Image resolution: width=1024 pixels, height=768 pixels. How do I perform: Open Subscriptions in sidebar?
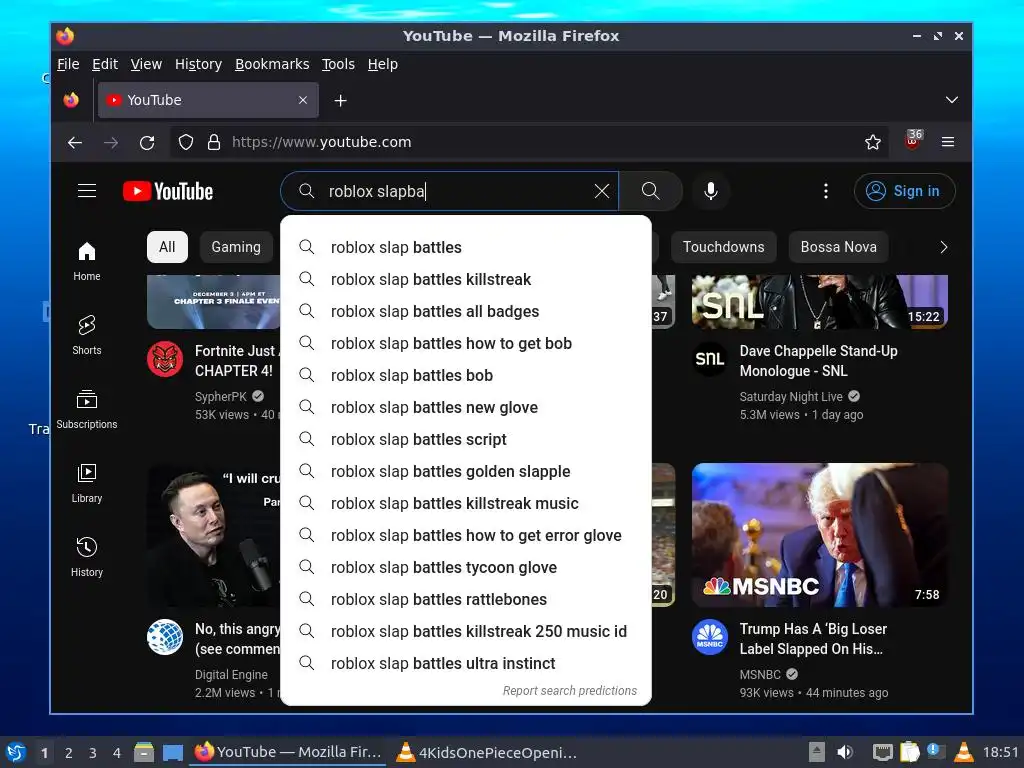pyautogui.click(x=87, y=409)
